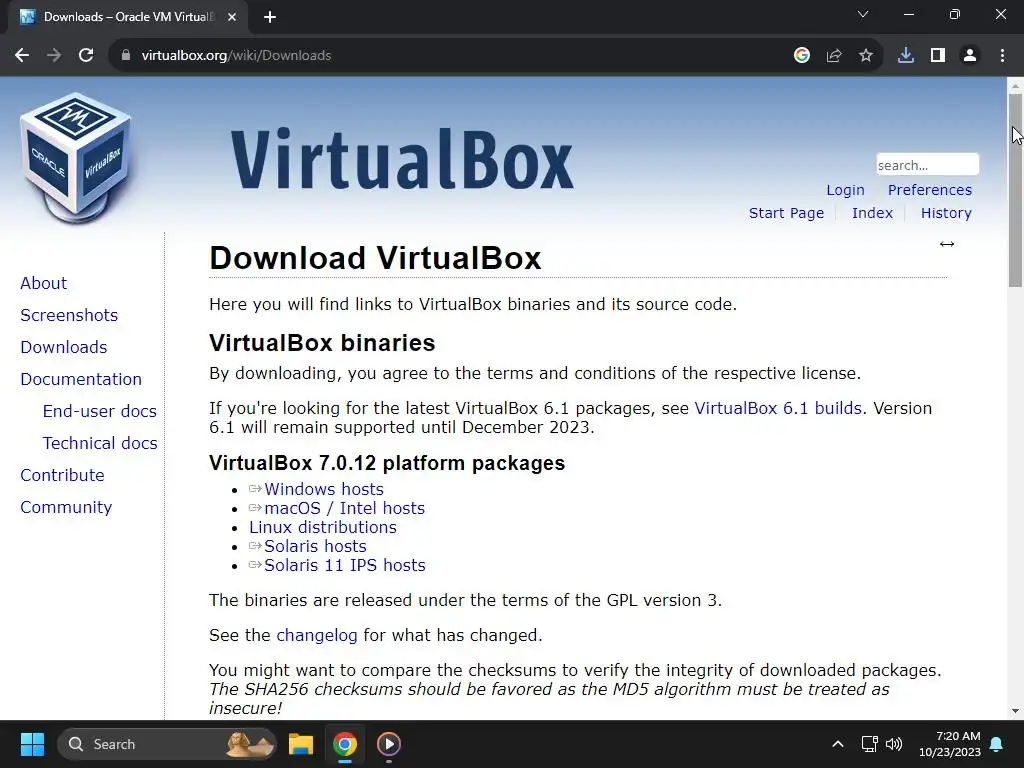Click the address bar URL

tap(236, 56)
